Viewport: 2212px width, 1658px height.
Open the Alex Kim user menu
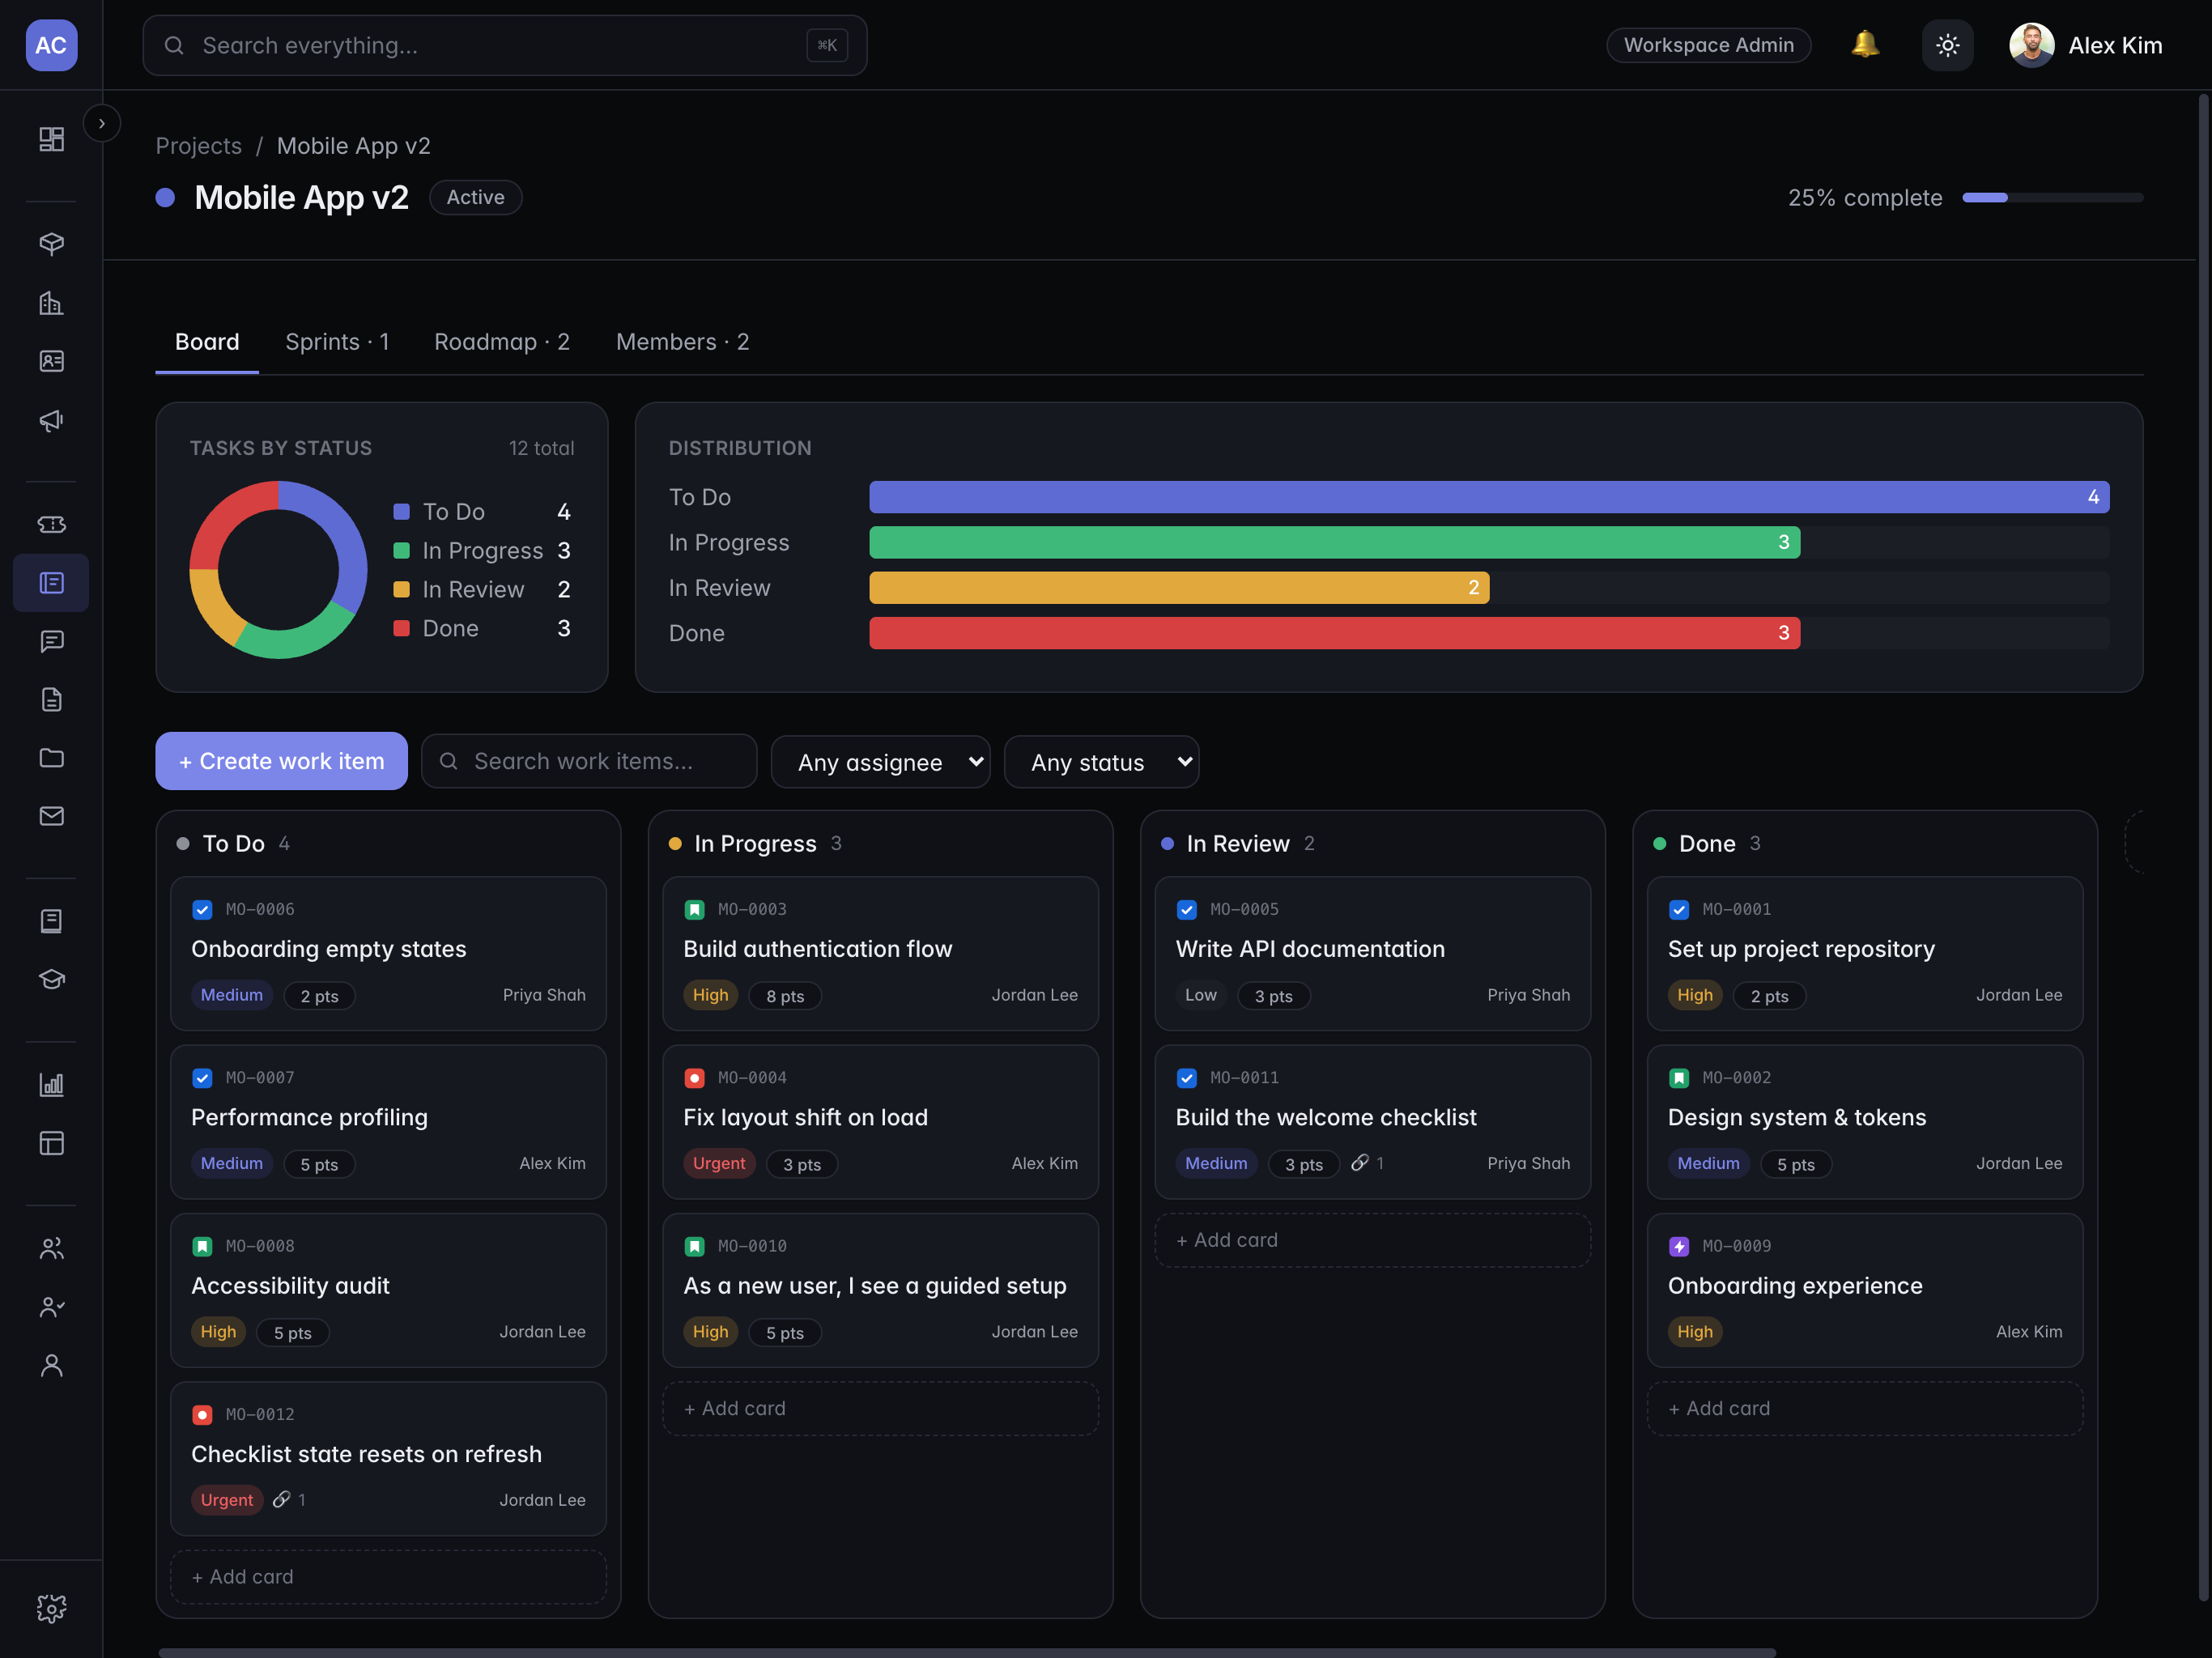click(2086, 45)
